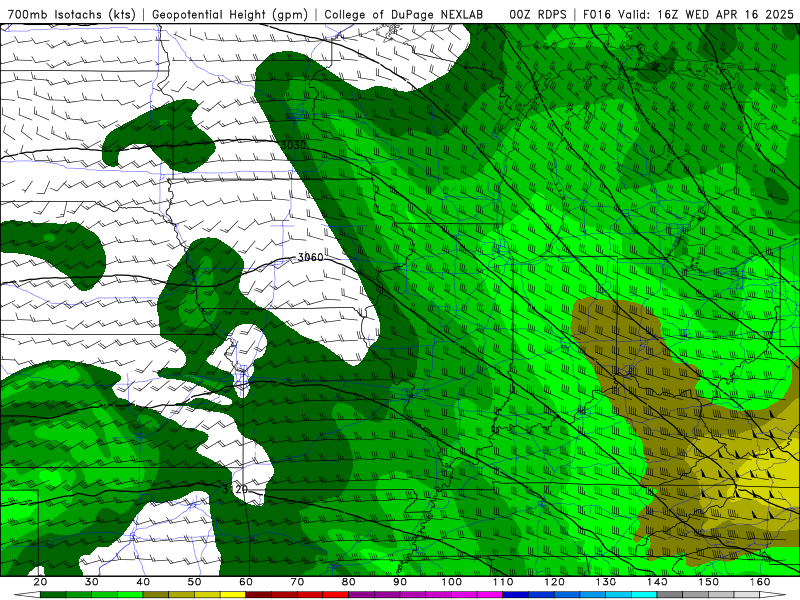Select the dark blue swatch after label 110
The width and height of the screenshot is (800, 600).
(x=516, y=595)
